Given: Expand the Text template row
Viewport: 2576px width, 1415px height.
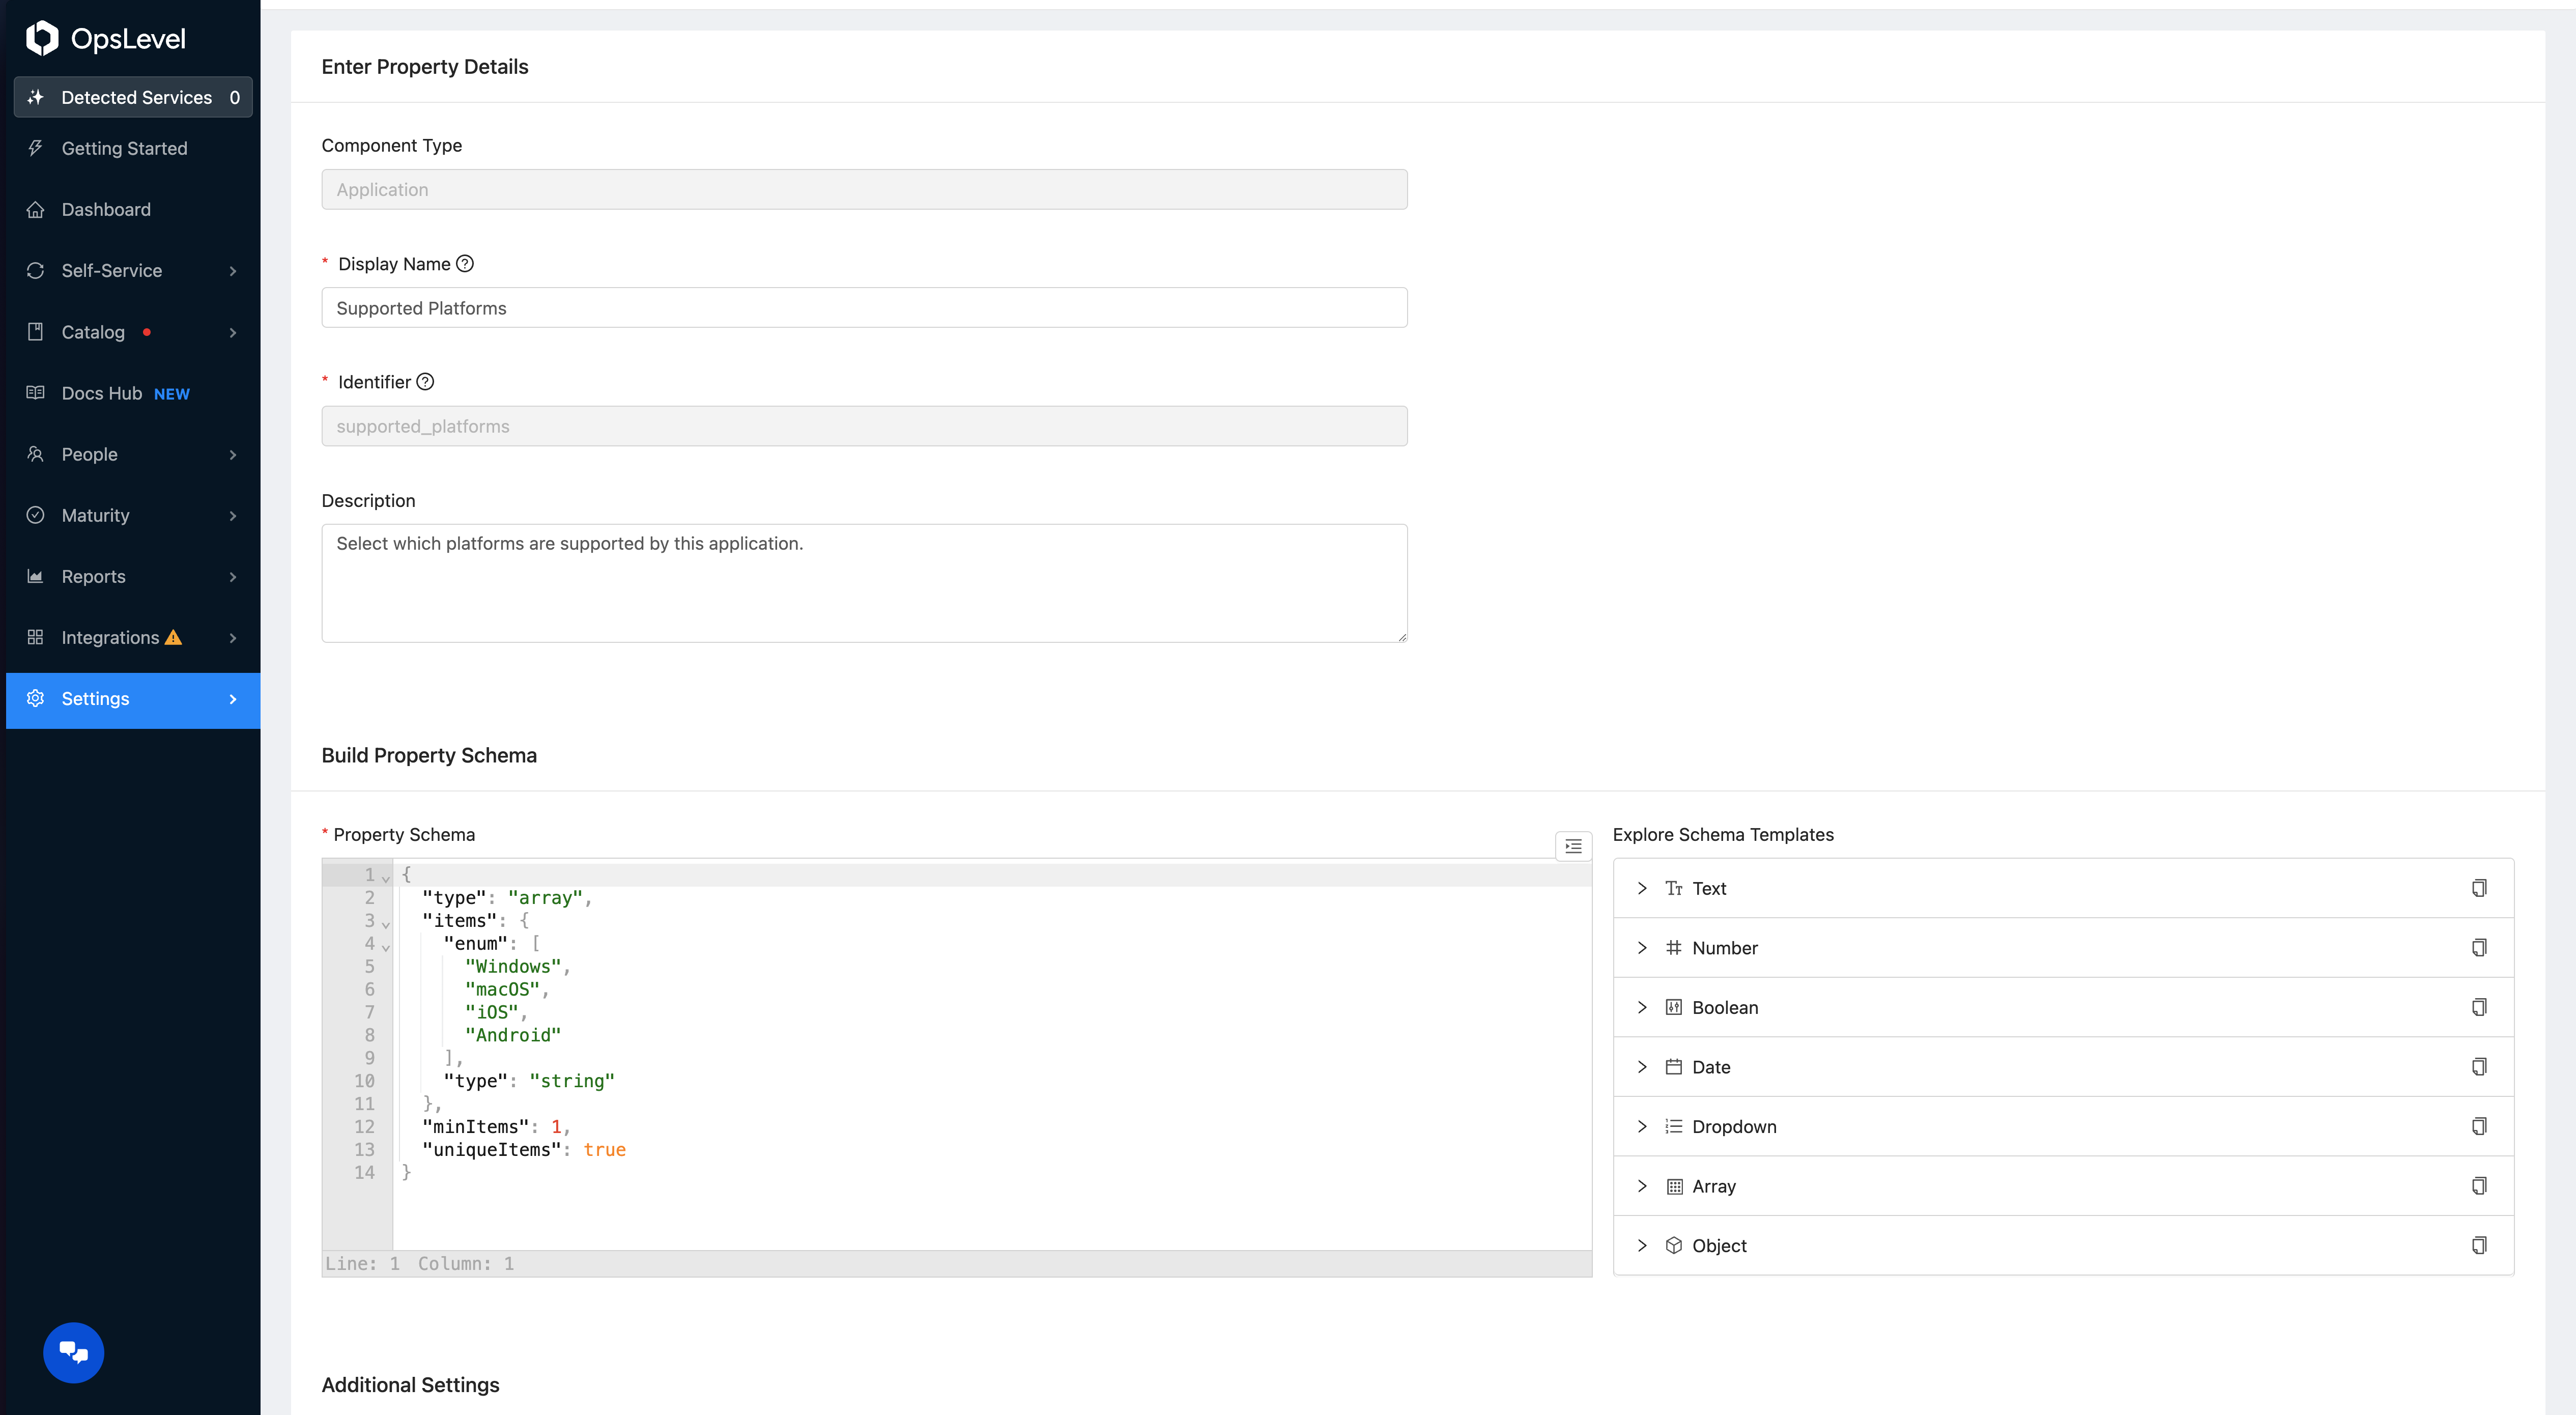Looking at the screenshot, I should point(1642,888).
